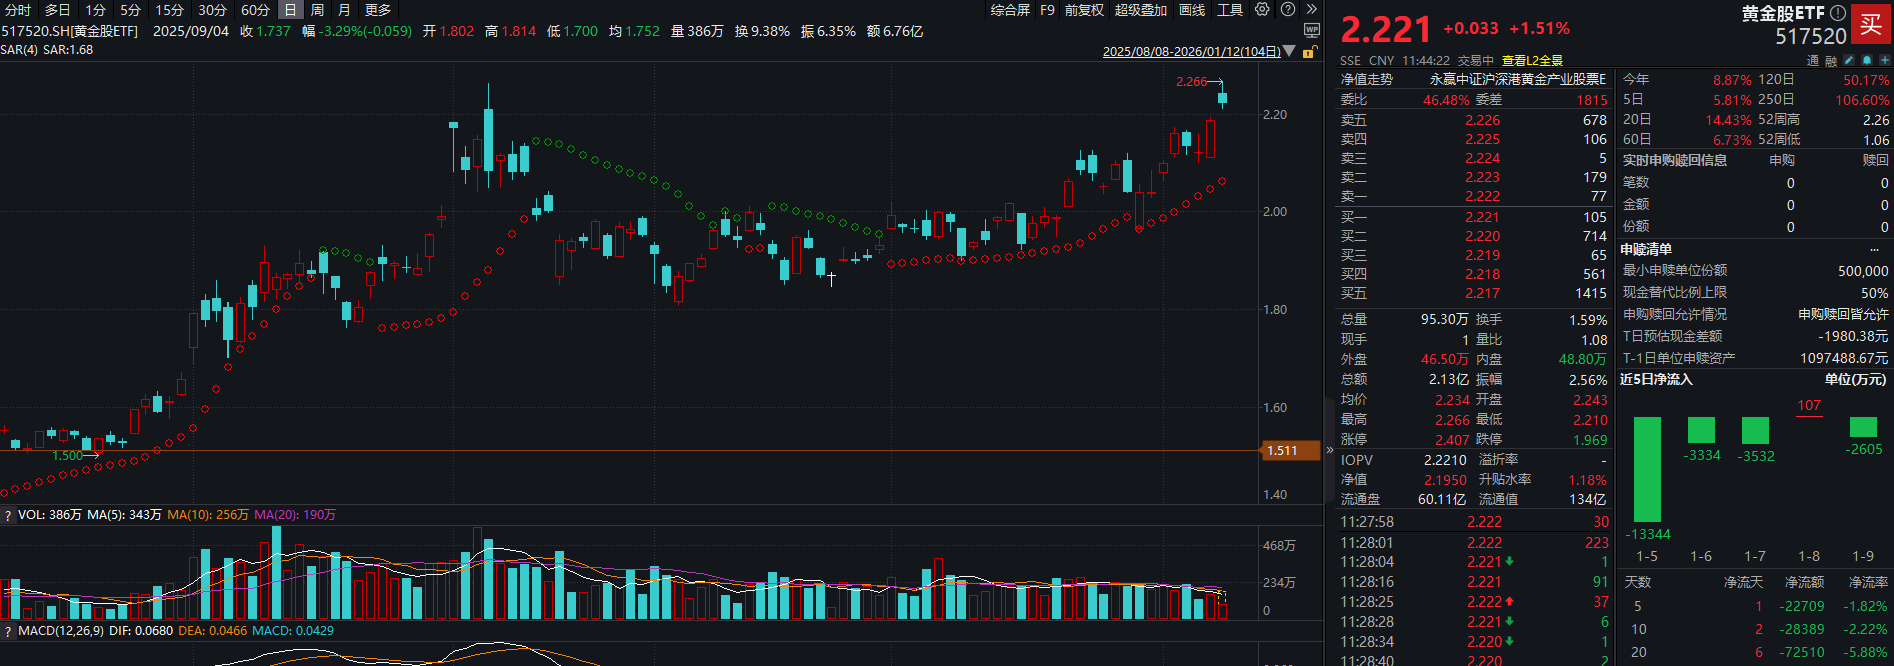The image size is (1894, 666).
Task: Expand the double-arrow toolbar overflow icon
Action: (x=1312, y=9)
